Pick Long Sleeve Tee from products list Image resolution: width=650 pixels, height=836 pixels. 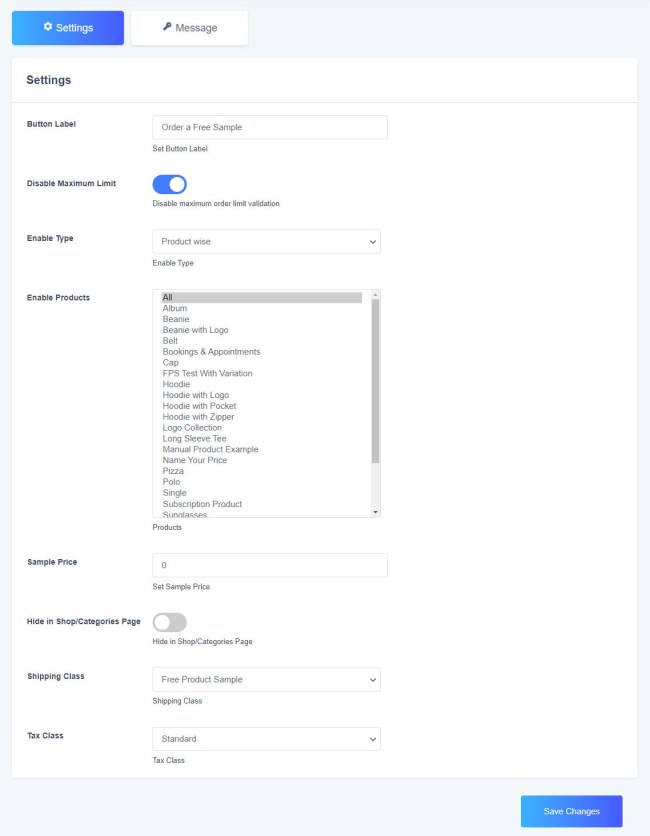pyautogui.click(x=194, y=439)
